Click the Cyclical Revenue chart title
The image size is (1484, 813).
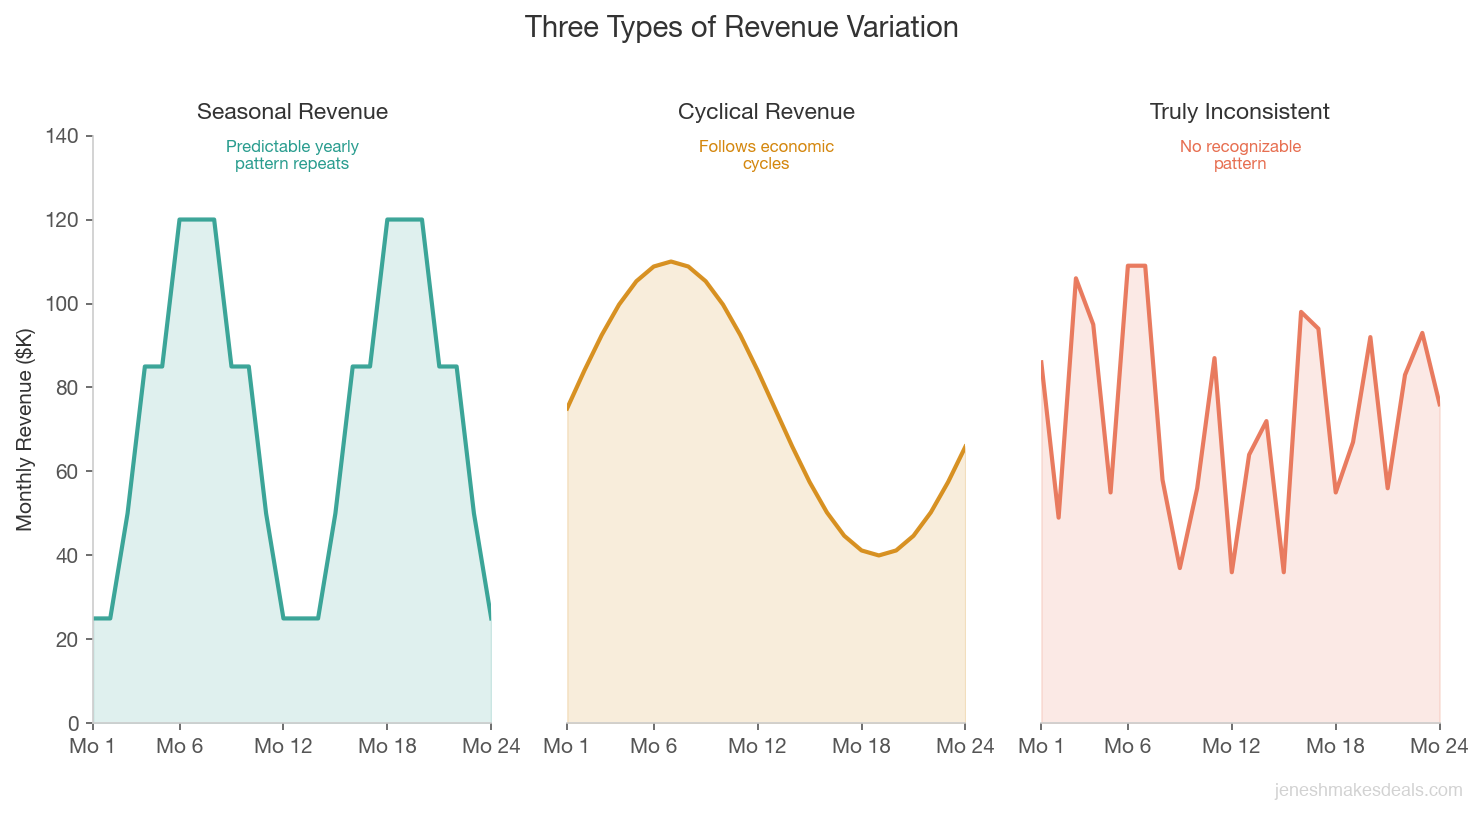pos(766,111)
